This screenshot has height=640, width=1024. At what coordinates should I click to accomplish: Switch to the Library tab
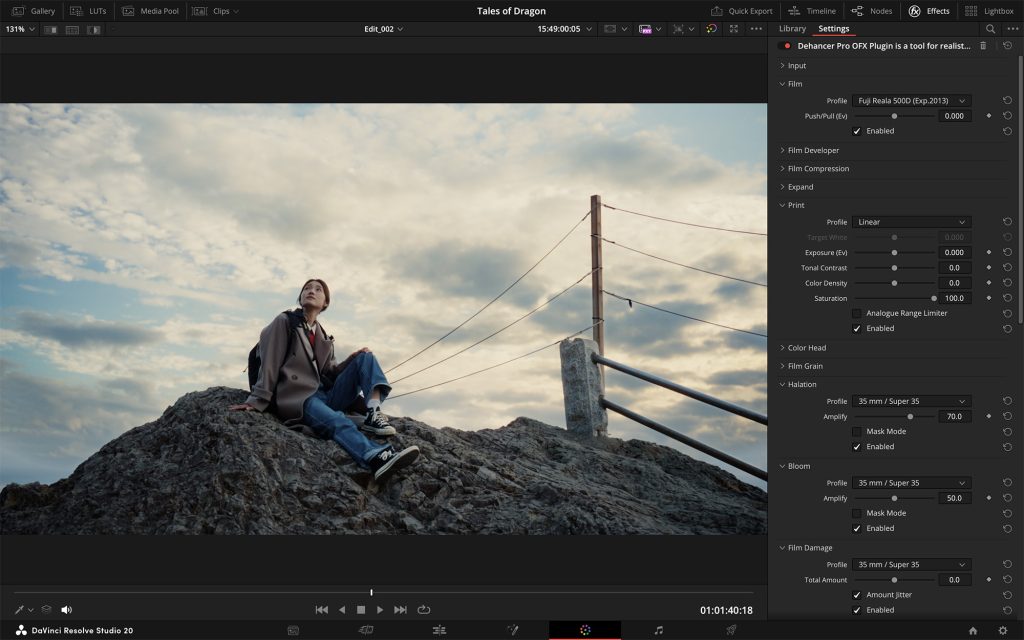point(792,29)
